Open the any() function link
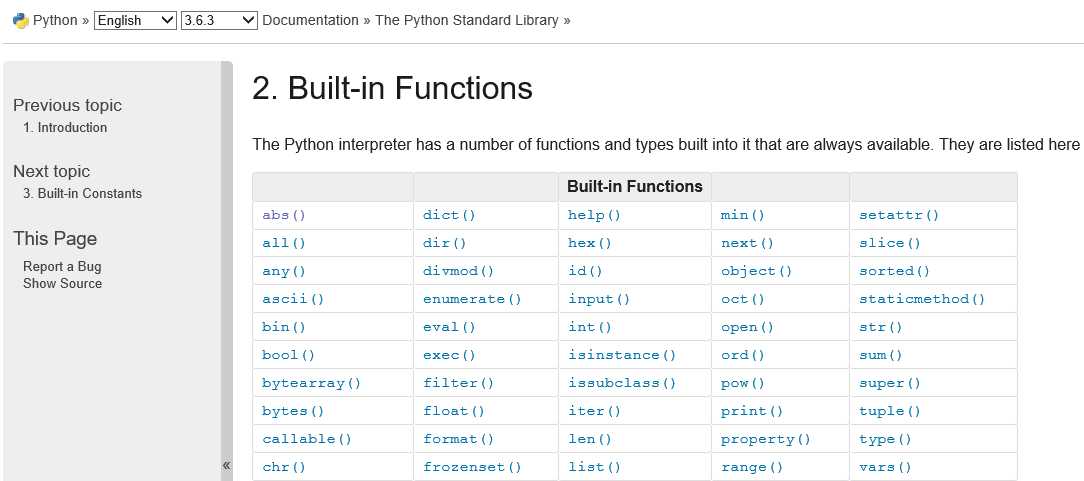 click(283, 271)
